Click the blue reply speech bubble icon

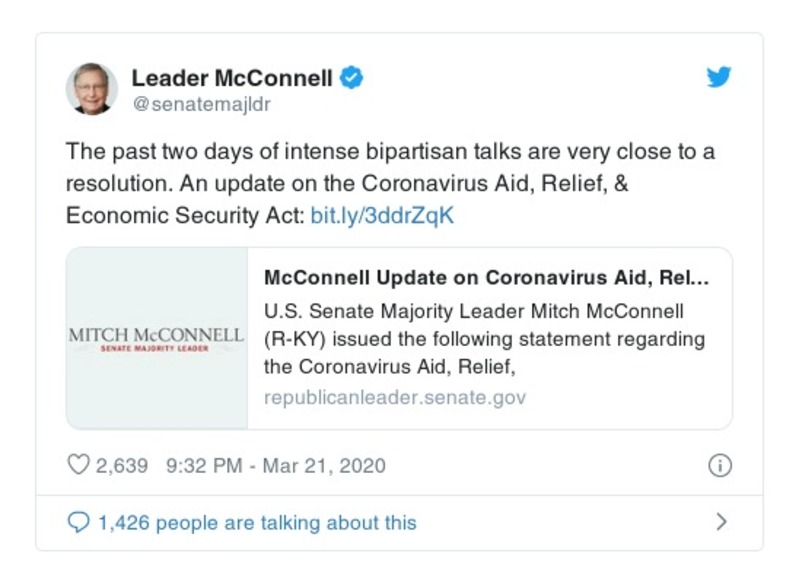click(78, 522)
